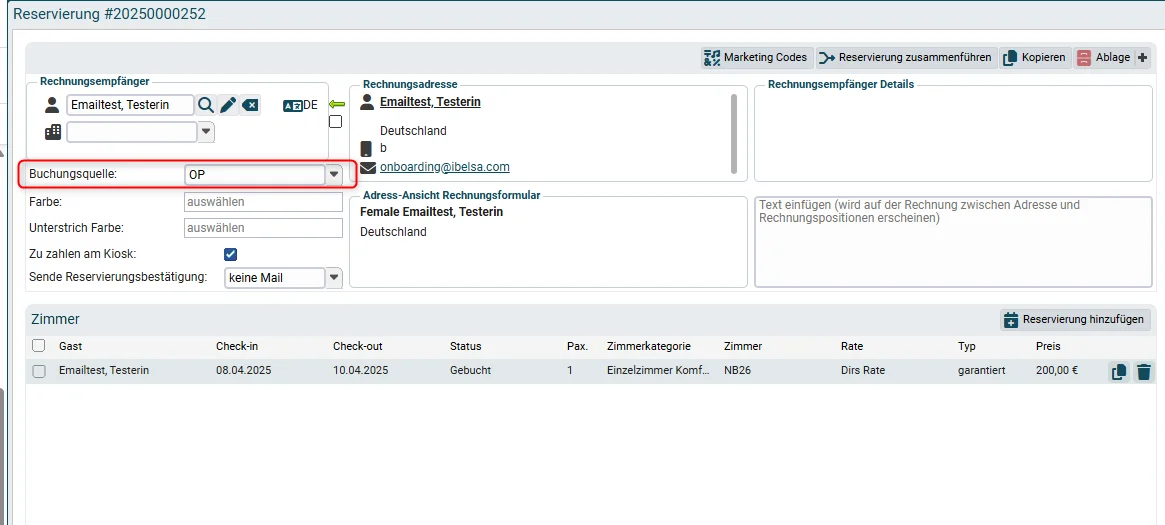
Task: Click Reservierung zusammenführen in the toolbar
Action: (906, 58)
